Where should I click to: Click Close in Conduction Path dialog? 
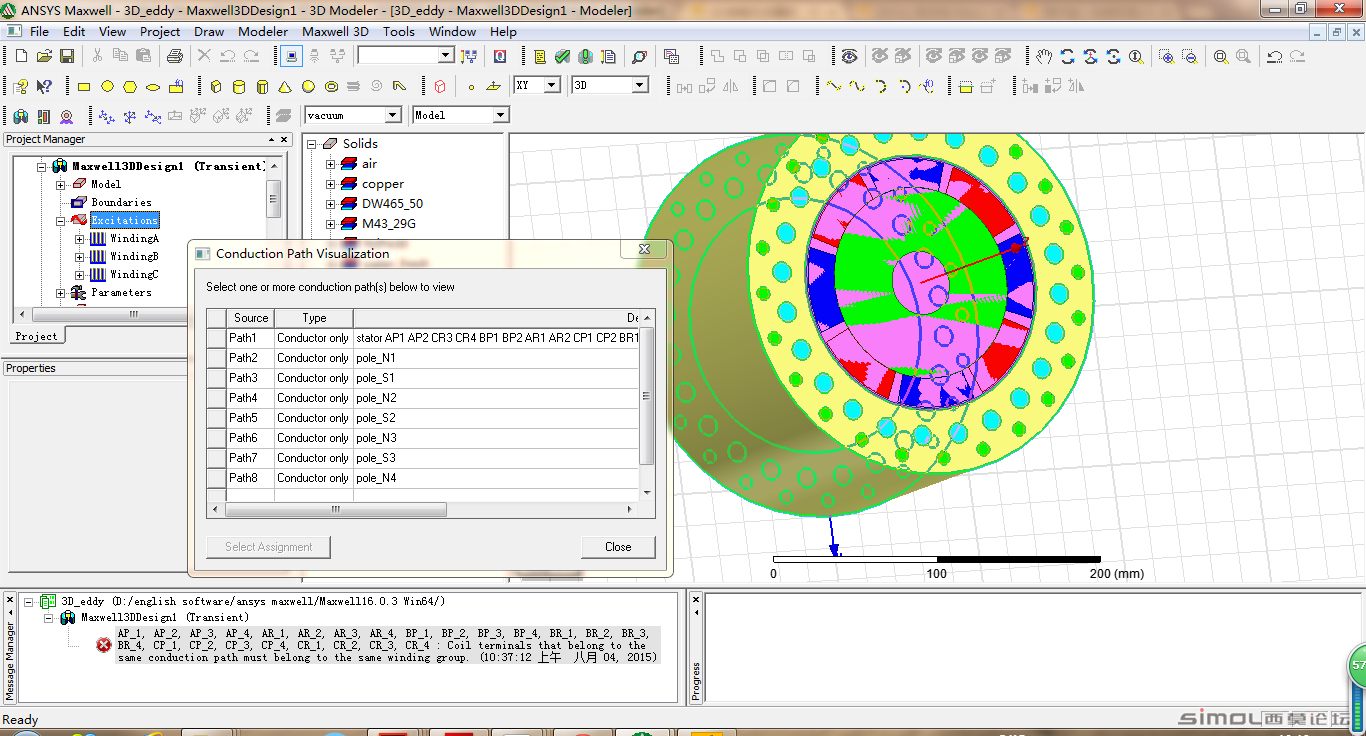pyautogui.click(x=618, y=547)
